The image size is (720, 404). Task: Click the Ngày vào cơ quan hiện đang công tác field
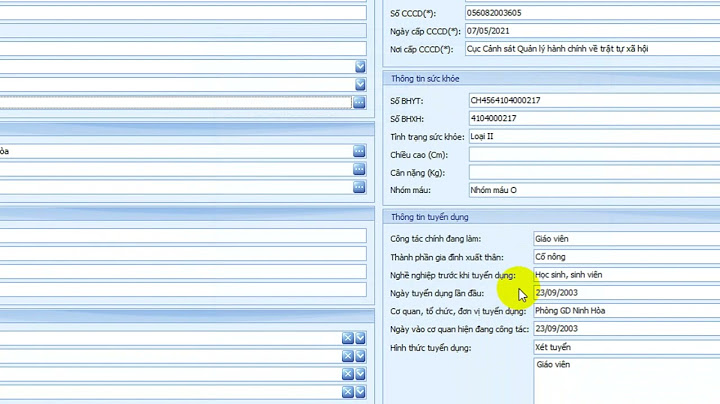[627, 329]
